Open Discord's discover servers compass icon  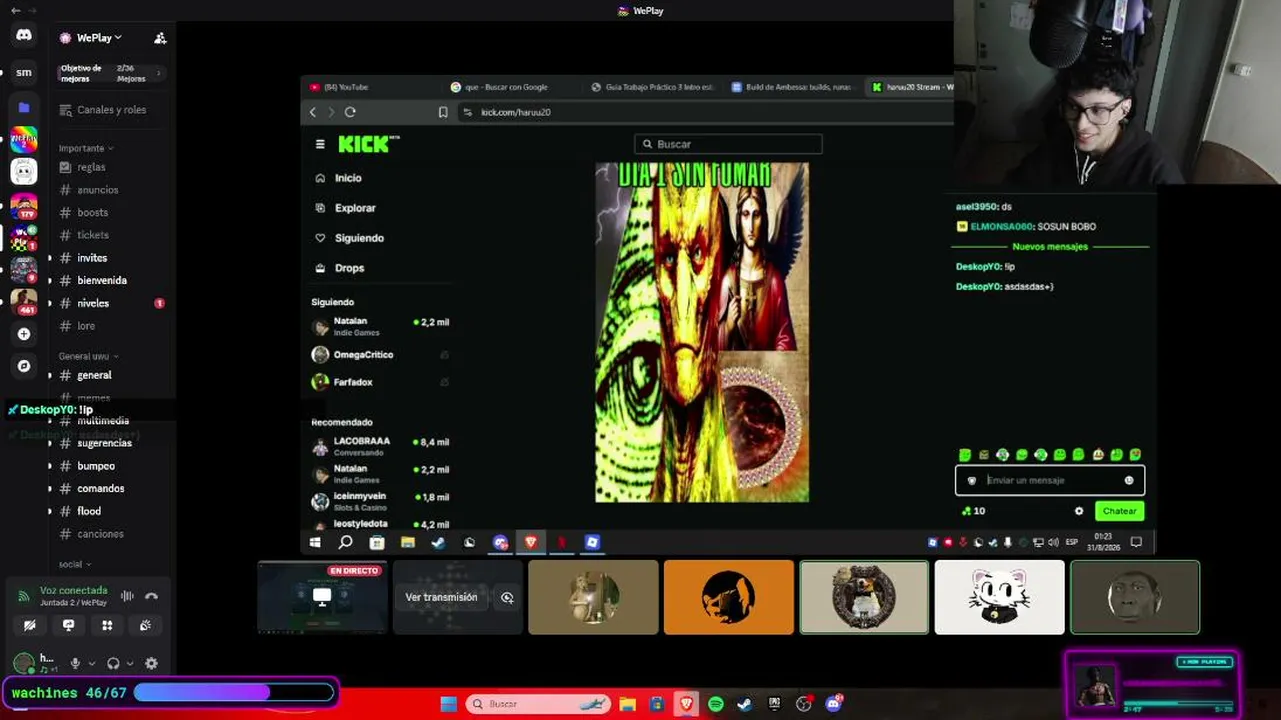pos(24,366)
